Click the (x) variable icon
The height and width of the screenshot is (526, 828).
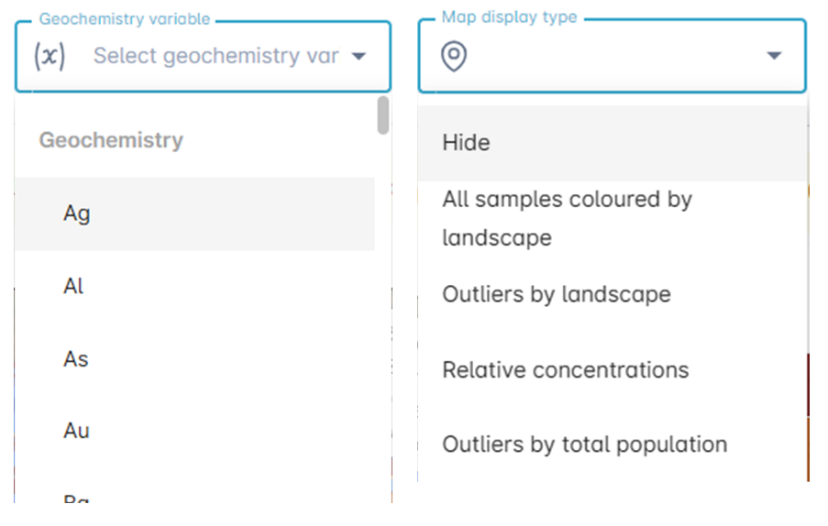pos(50,56)
